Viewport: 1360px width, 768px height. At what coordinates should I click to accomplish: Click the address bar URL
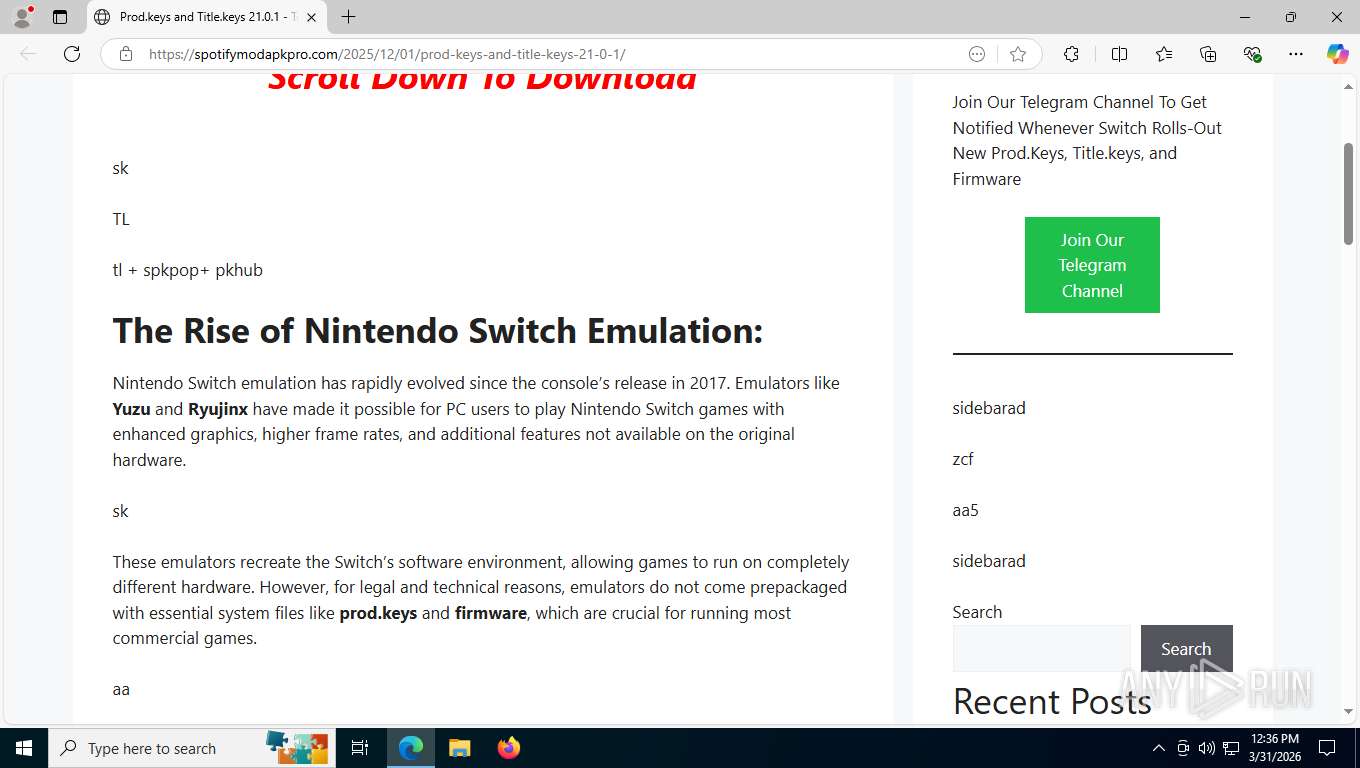pyautogui.click(x=387, y=54)
